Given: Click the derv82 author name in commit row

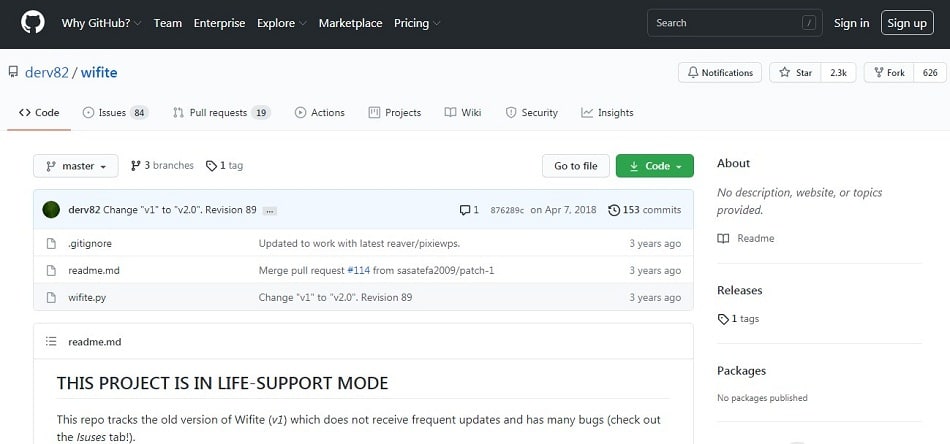Looking at the screenshot, I should [85, 210].
